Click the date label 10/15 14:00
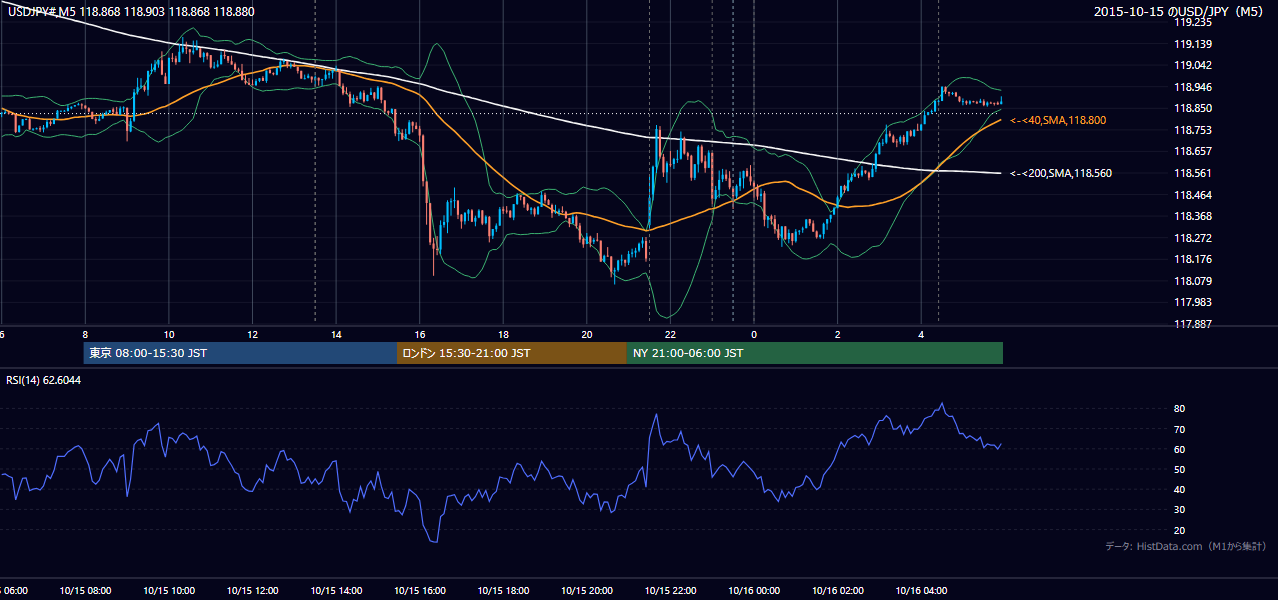This screenshot has width=1278, height=600. [336, 591]
